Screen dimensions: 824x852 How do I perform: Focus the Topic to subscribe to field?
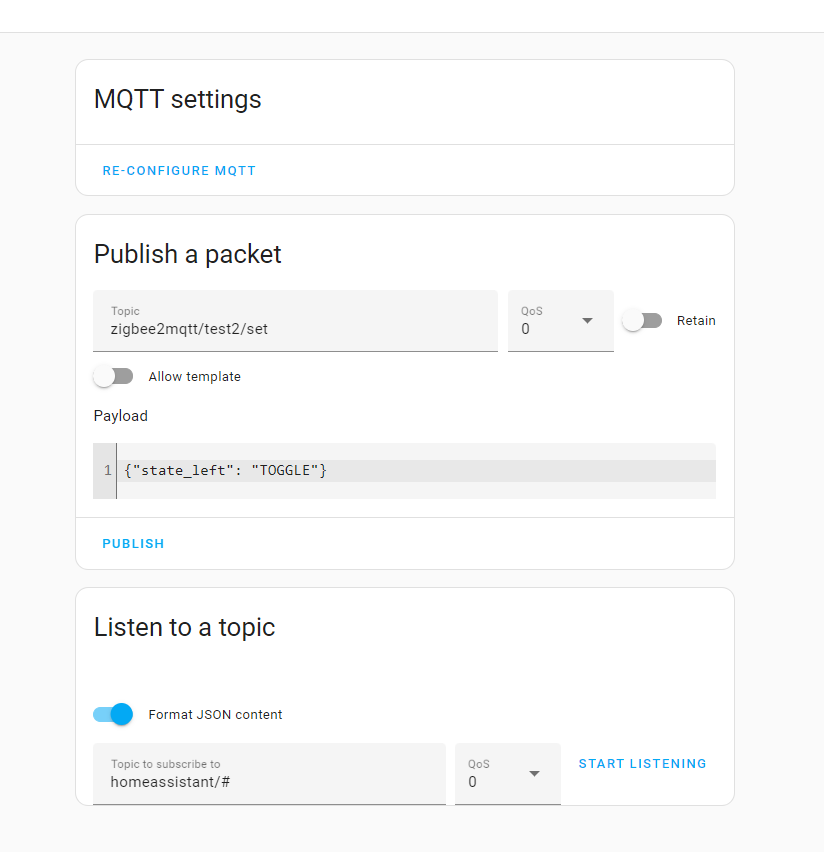point(269,781)
